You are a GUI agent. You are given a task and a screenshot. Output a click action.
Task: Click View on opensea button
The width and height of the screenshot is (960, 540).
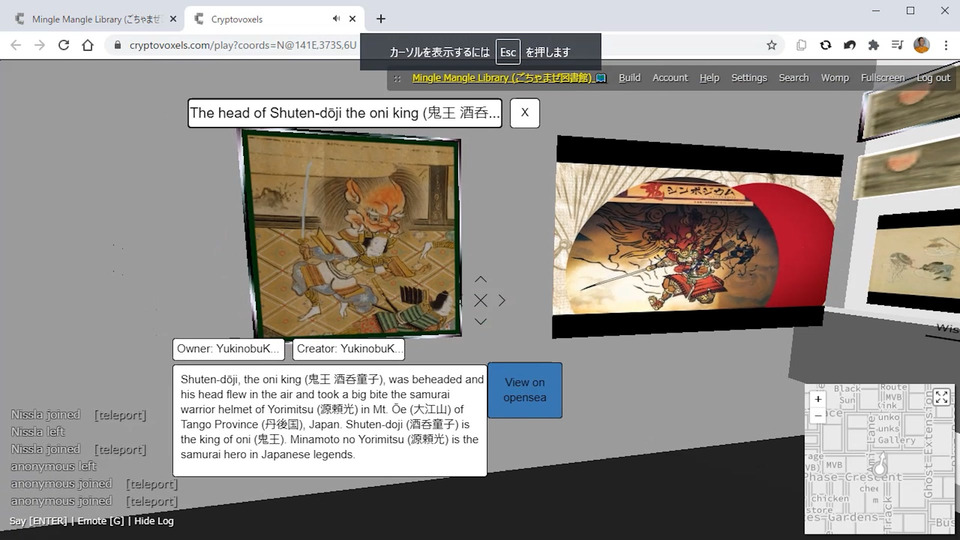pyautogui.click(x=525, y=390)
